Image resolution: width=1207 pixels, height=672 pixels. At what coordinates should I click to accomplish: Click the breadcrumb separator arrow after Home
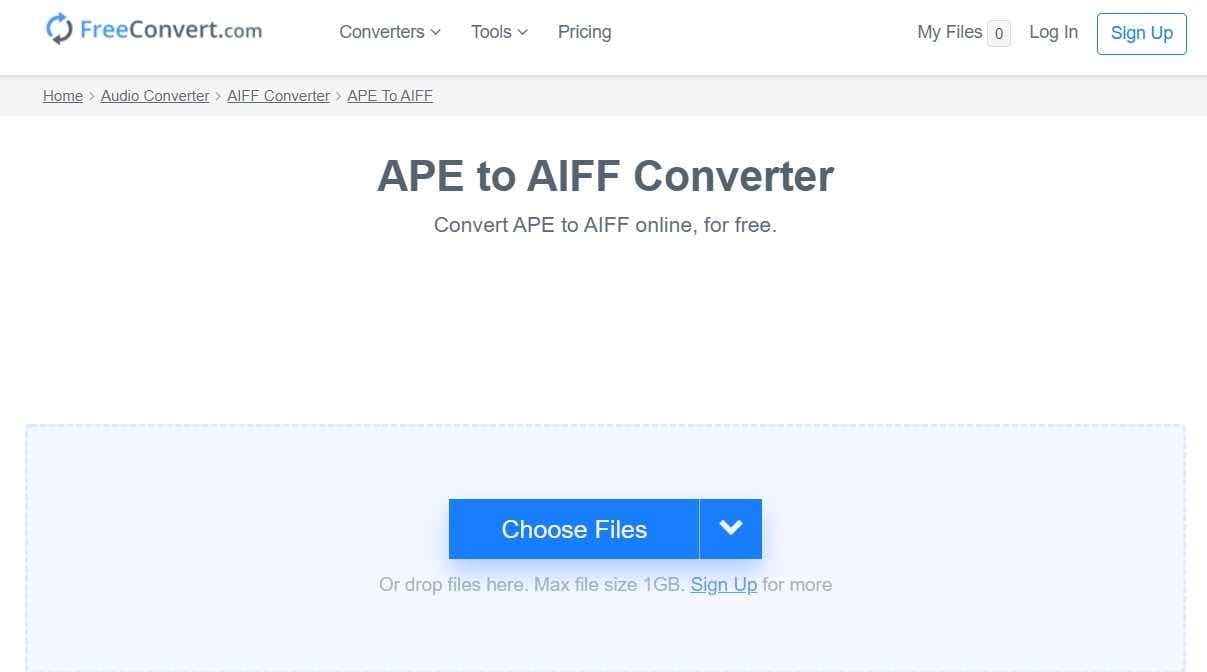pyautogui.click(x=92, y=96)
